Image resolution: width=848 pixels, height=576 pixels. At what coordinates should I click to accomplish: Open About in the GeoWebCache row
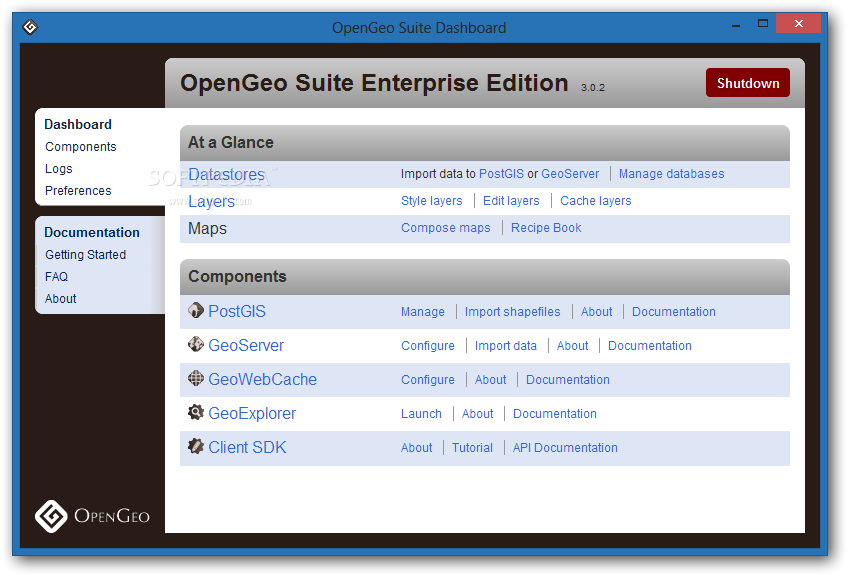tap(491, 380)
